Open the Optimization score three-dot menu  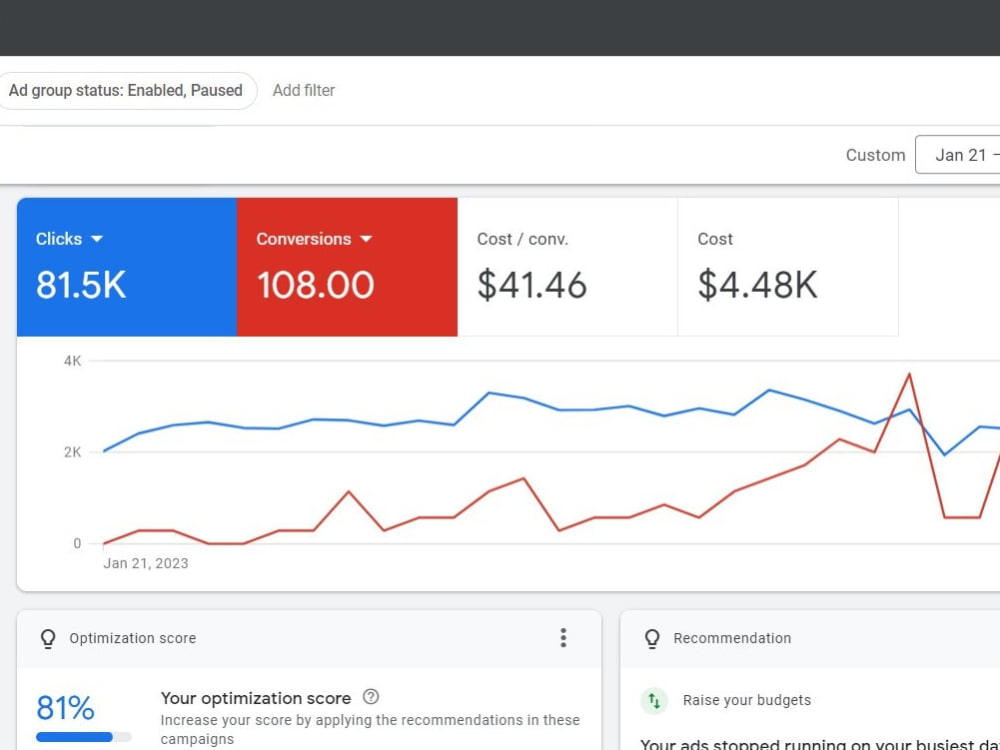(563, 638)
